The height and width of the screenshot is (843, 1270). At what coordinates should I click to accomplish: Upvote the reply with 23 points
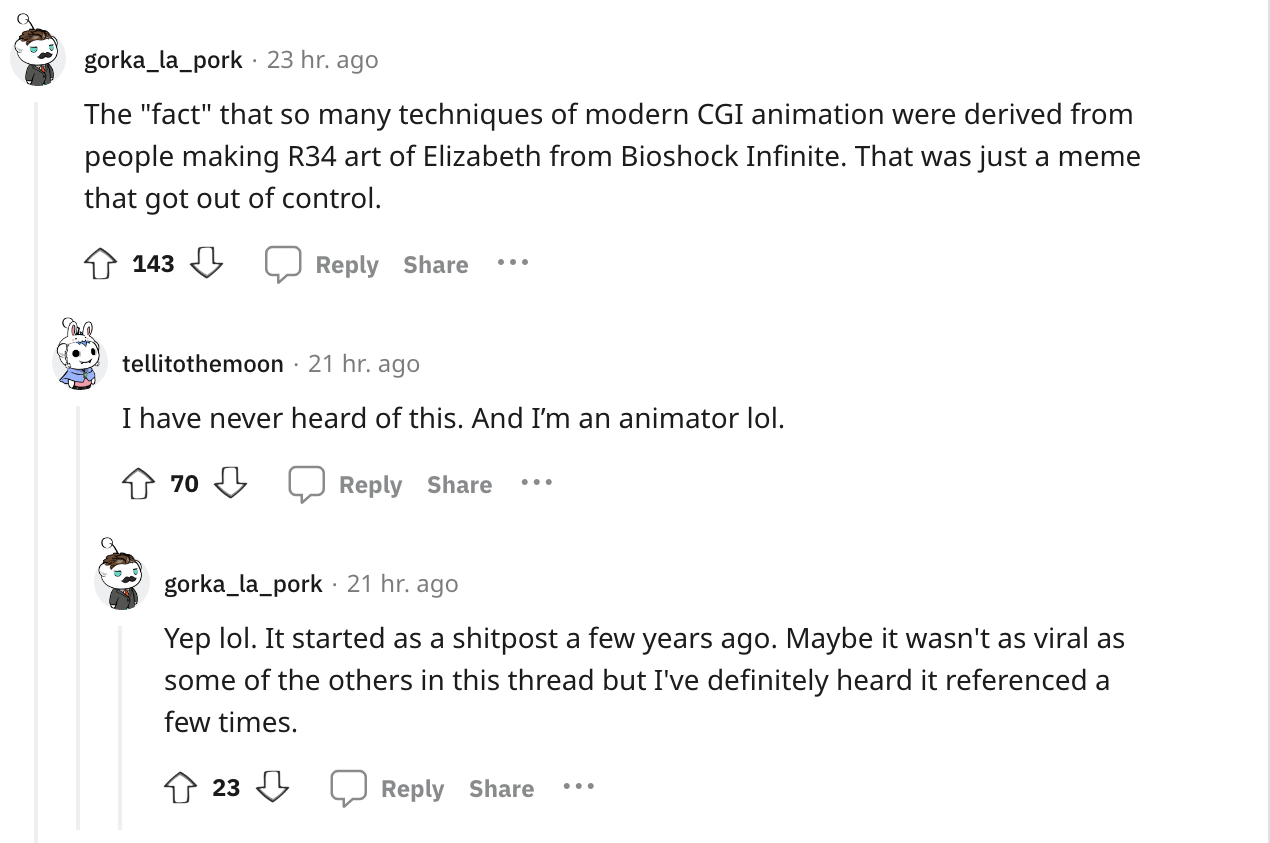(180, 788)
